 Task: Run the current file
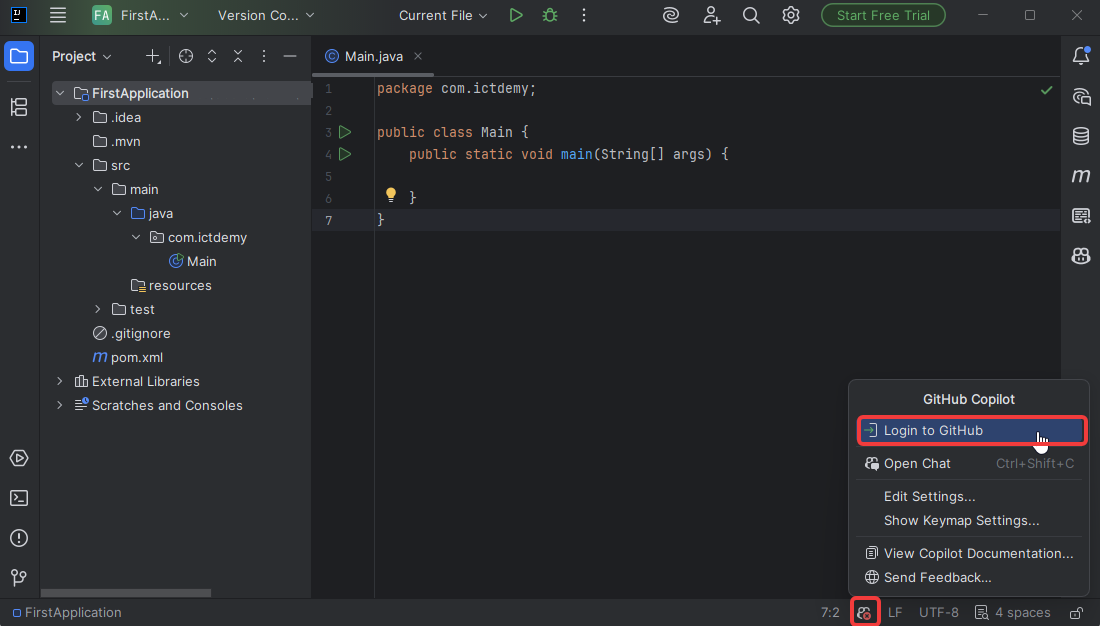click(x=516, y=15)
